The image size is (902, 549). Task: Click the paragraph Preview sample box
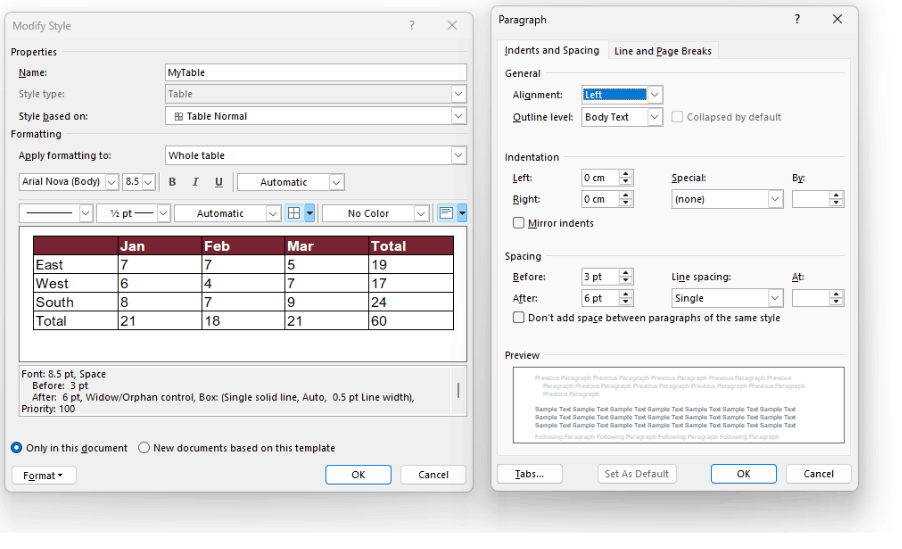(679, 405)
